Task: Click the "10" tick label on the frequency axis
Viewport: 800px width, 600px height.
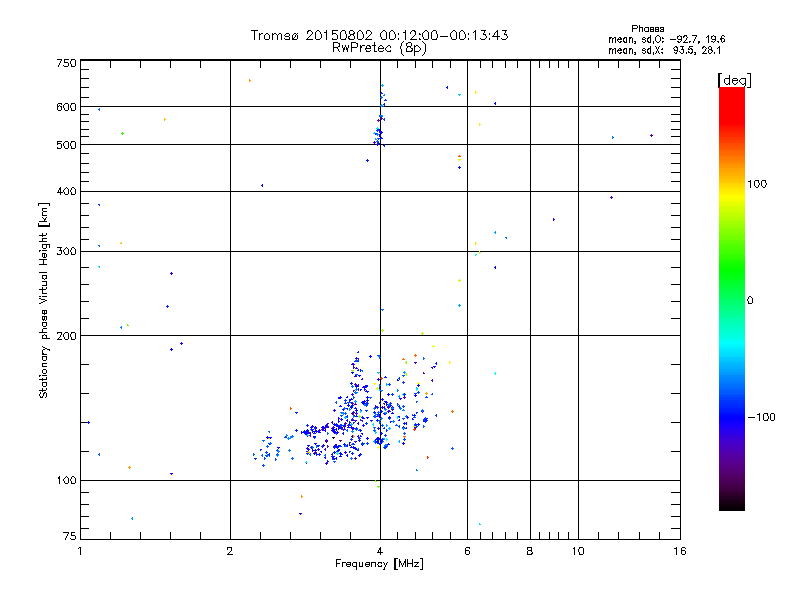Action: tap(578, 551)
